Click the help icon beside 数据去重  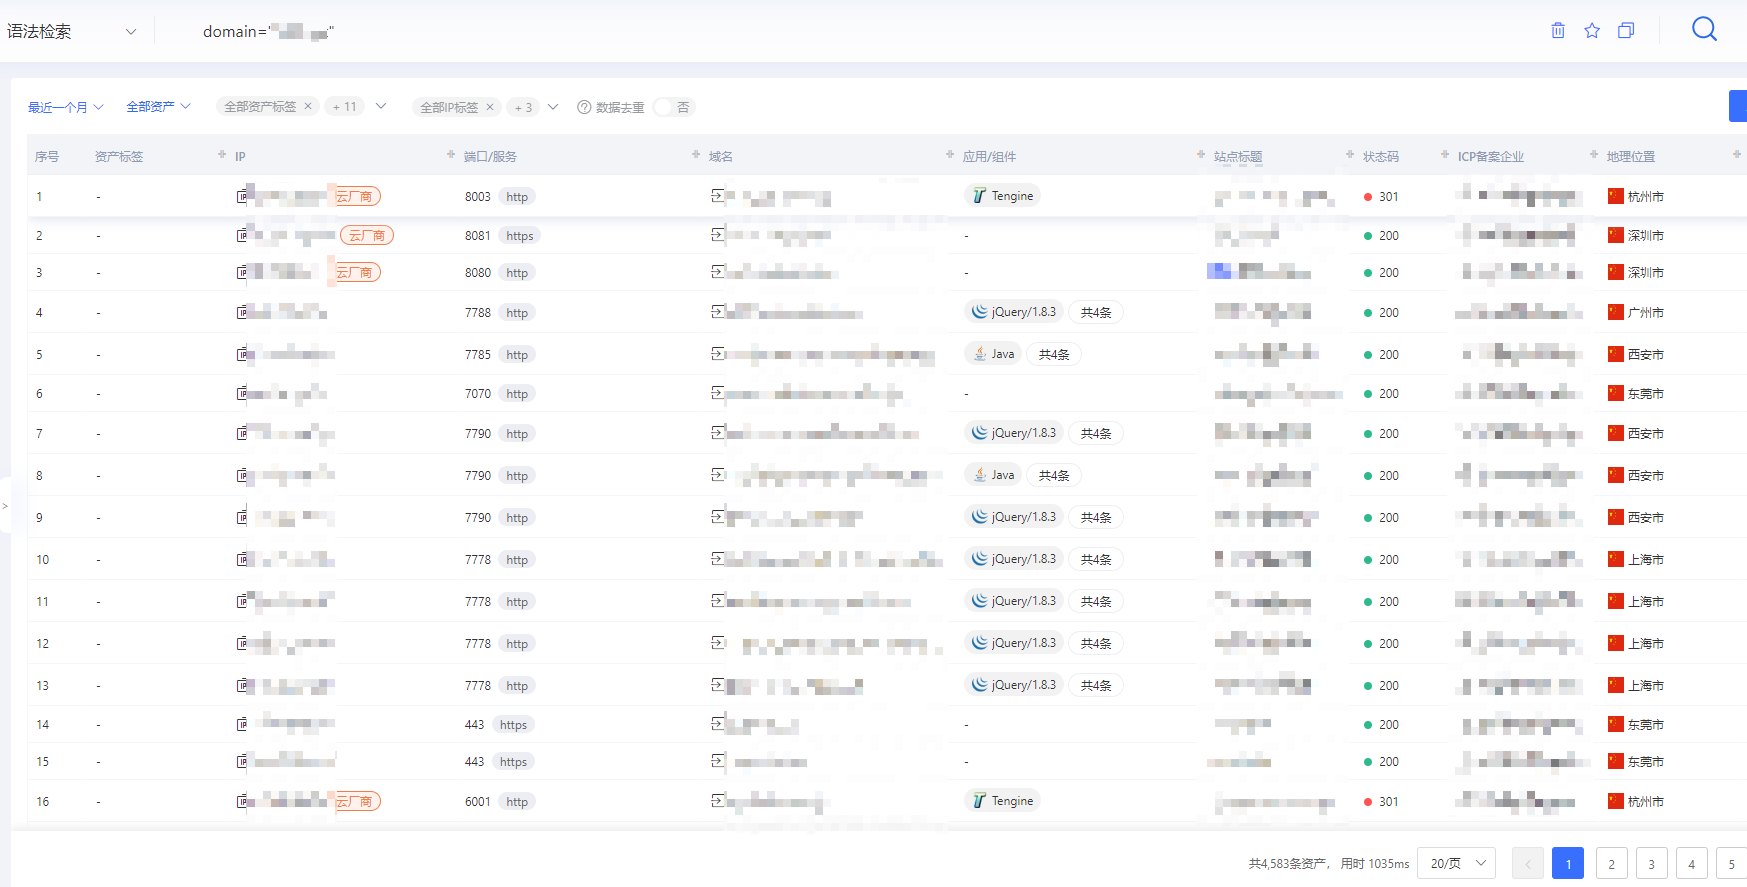[x=584, y=107]
